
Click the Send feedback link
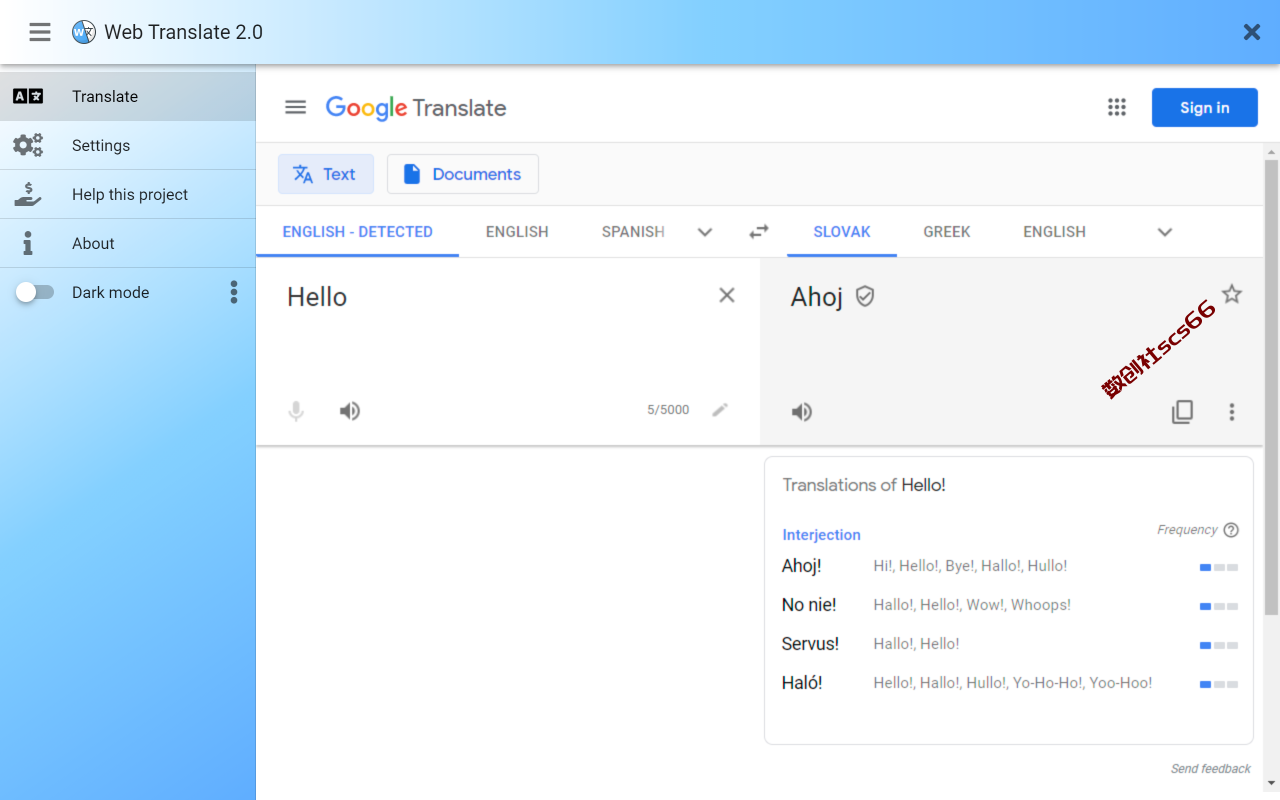1211,769
